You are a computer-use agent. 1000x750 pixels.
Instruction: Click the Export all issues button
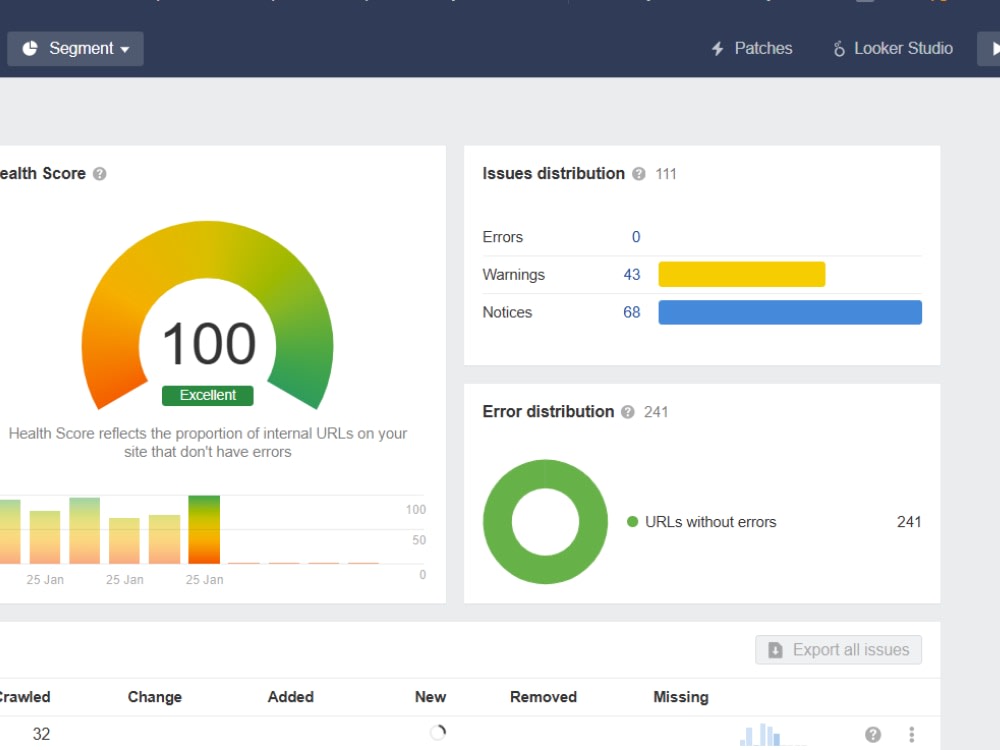pyautogui.click(x=839, y=650)
